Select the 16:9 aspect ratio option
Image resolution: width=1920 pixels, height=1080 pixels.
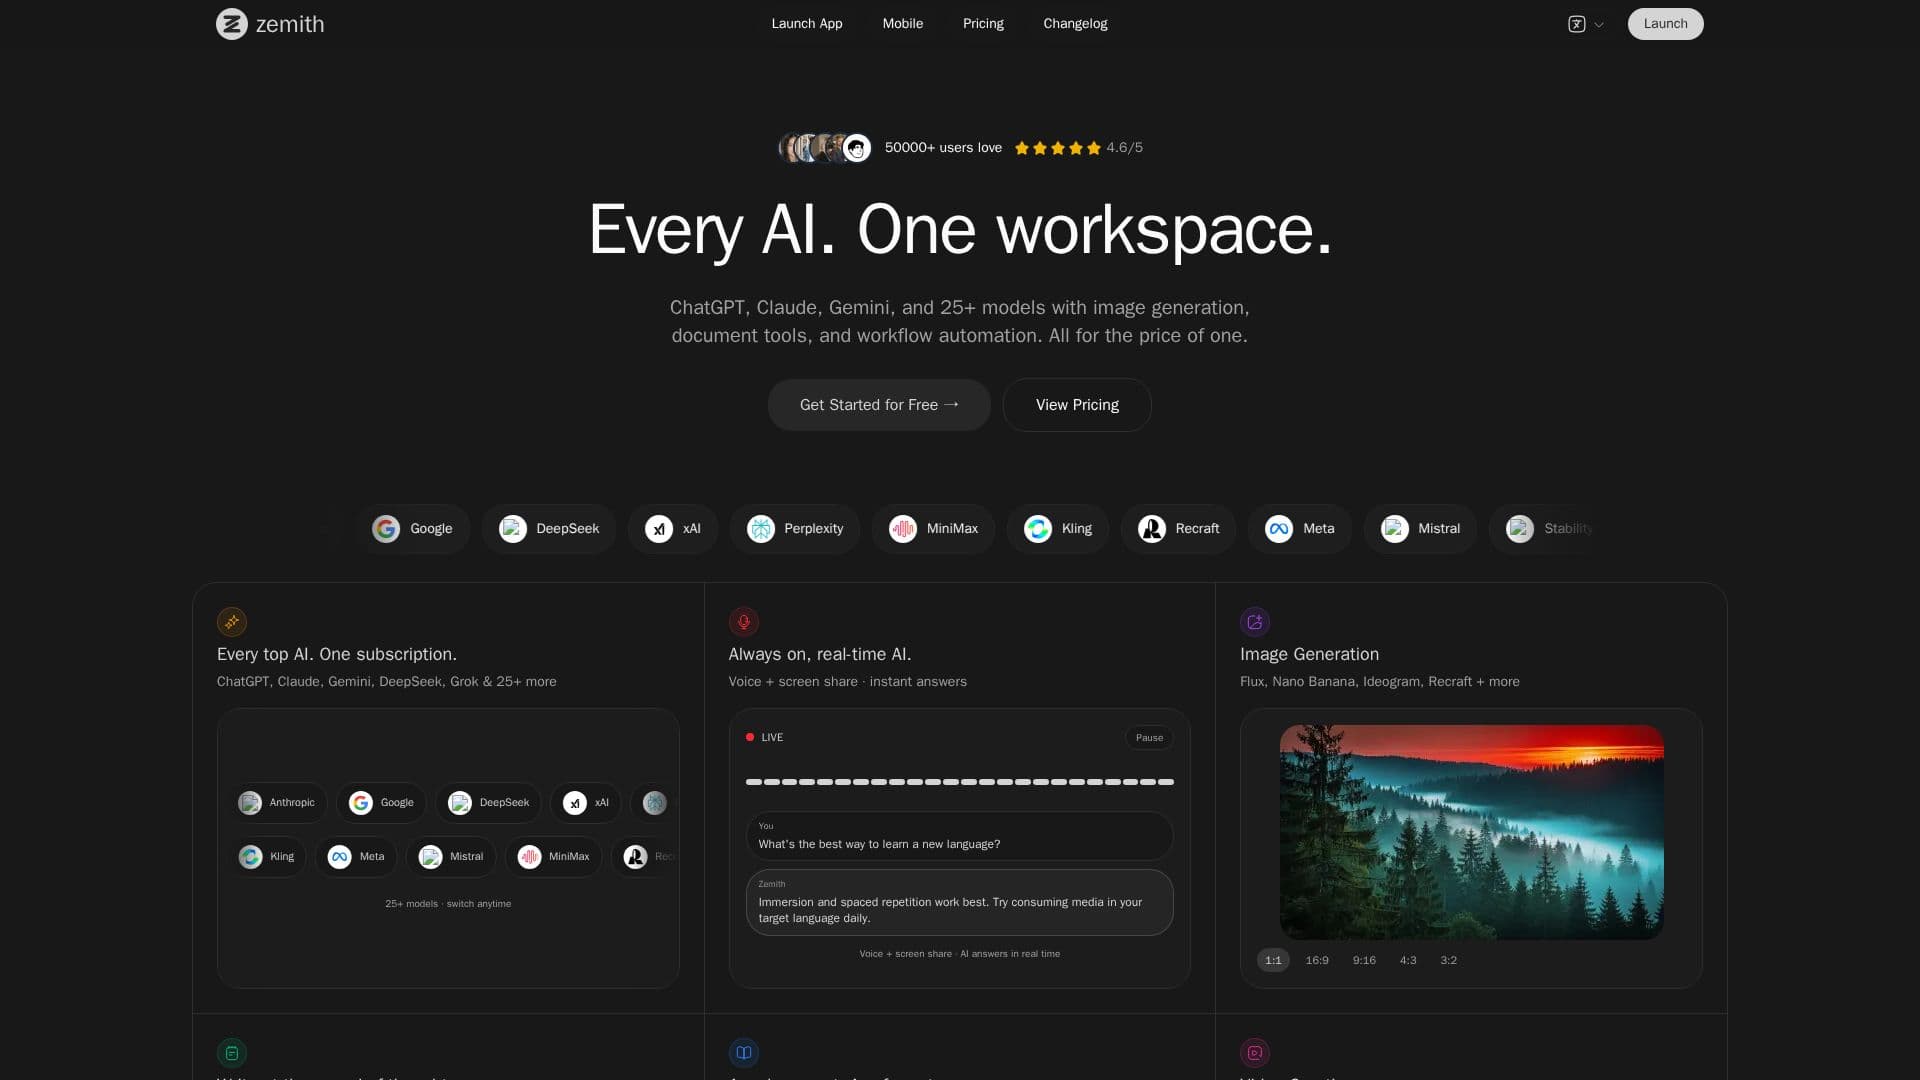(x=1317, y=960)
